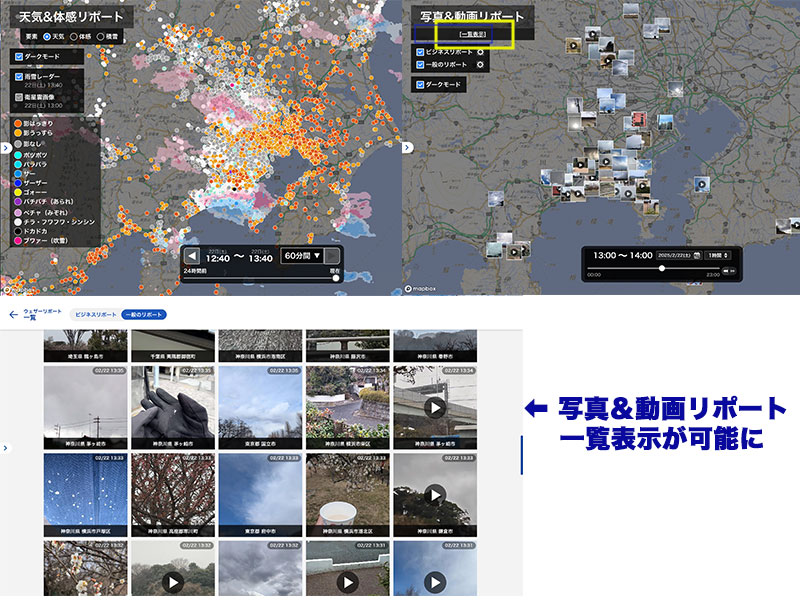Open the gloved hand photo thumbnail

coord(171,408)
